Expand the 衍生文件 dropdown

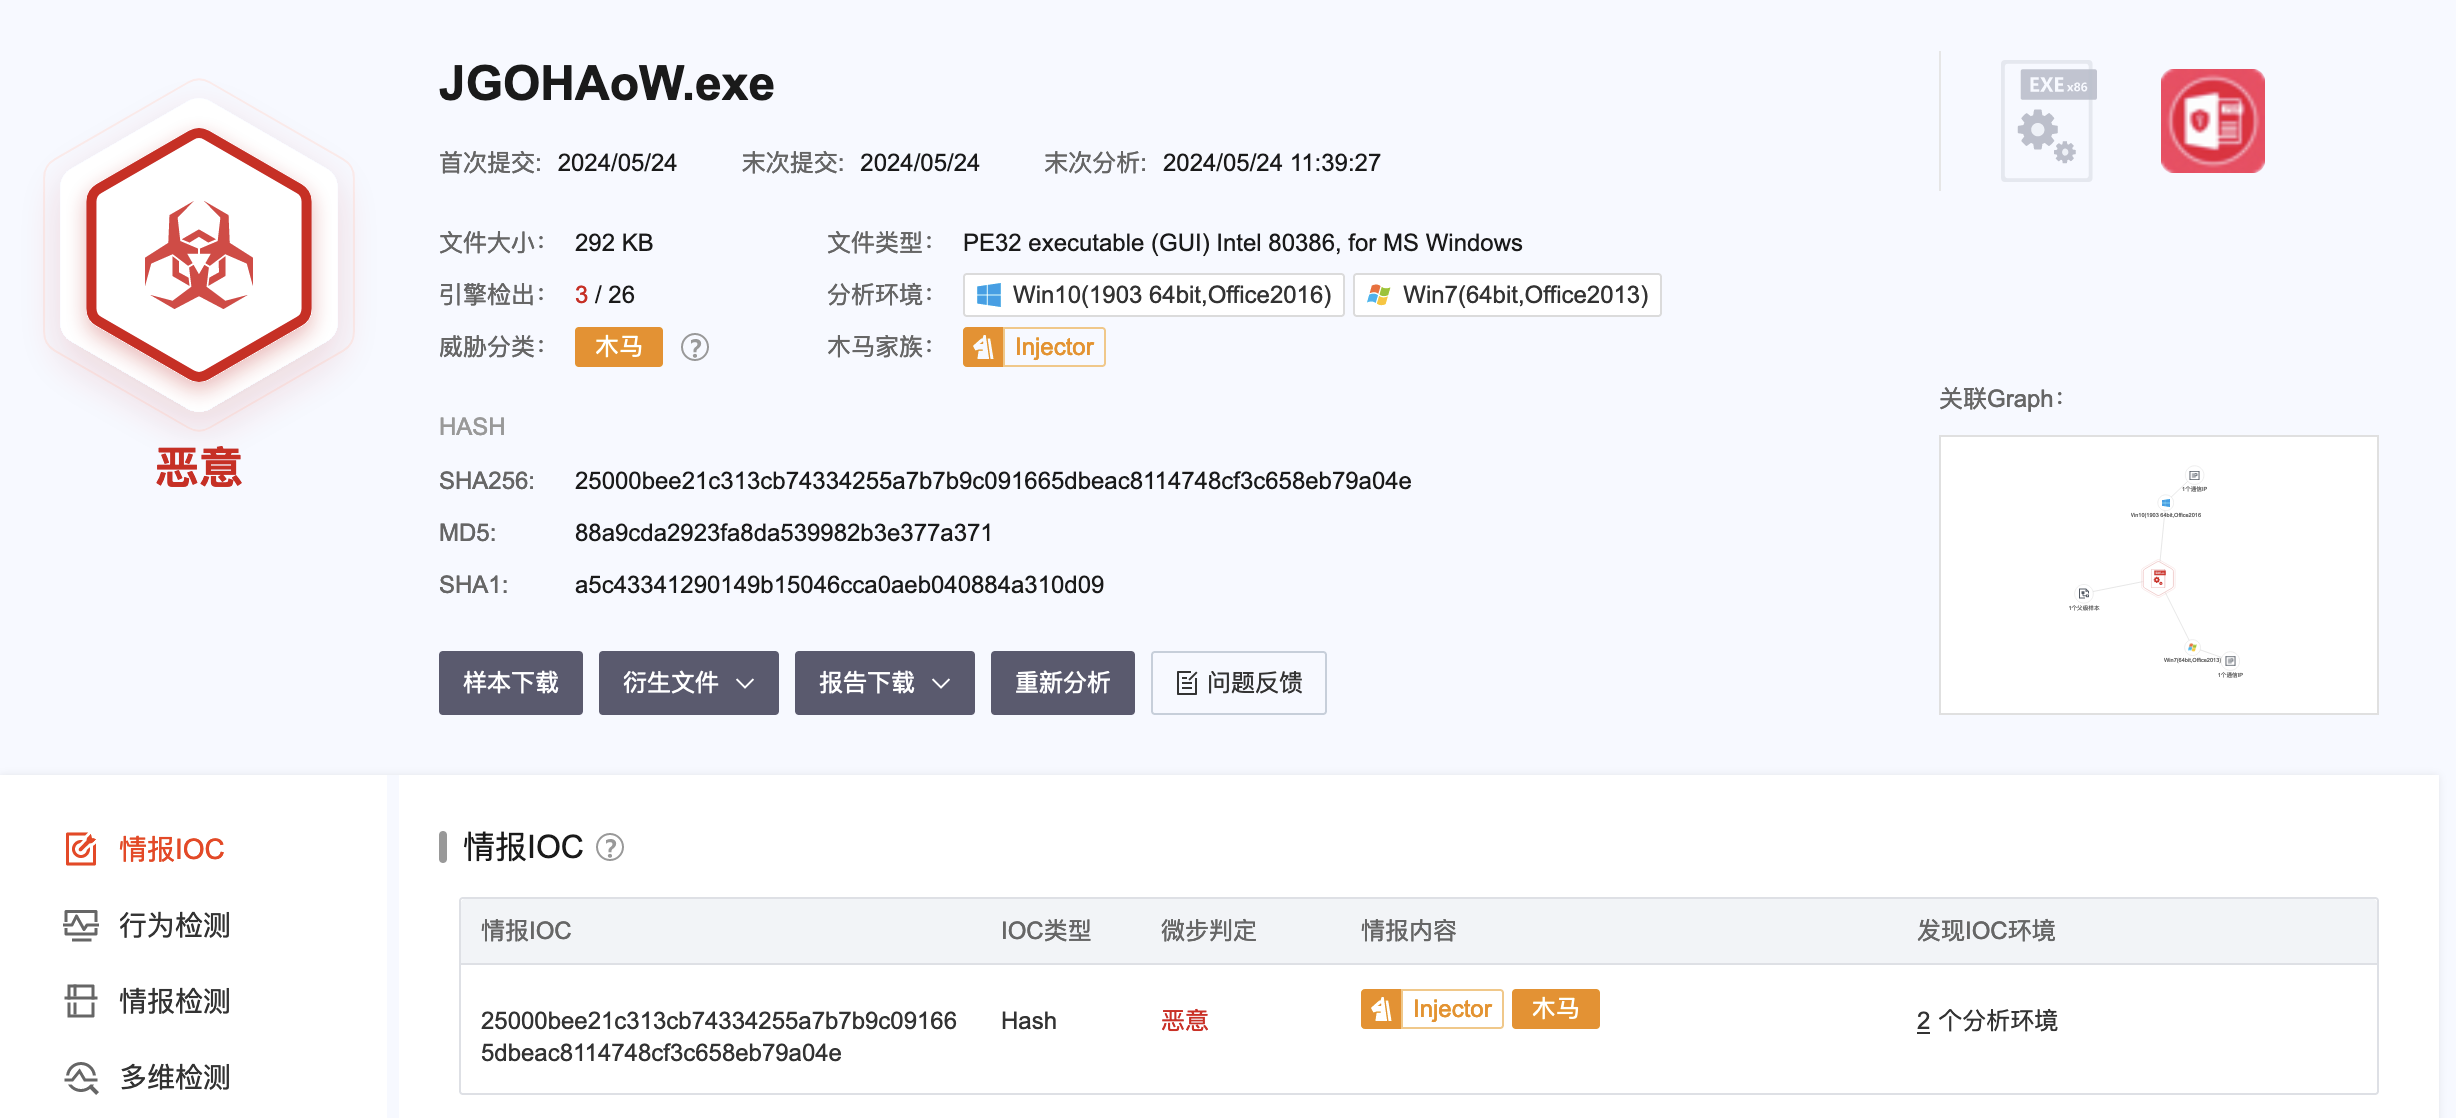(x=689, y=683)
